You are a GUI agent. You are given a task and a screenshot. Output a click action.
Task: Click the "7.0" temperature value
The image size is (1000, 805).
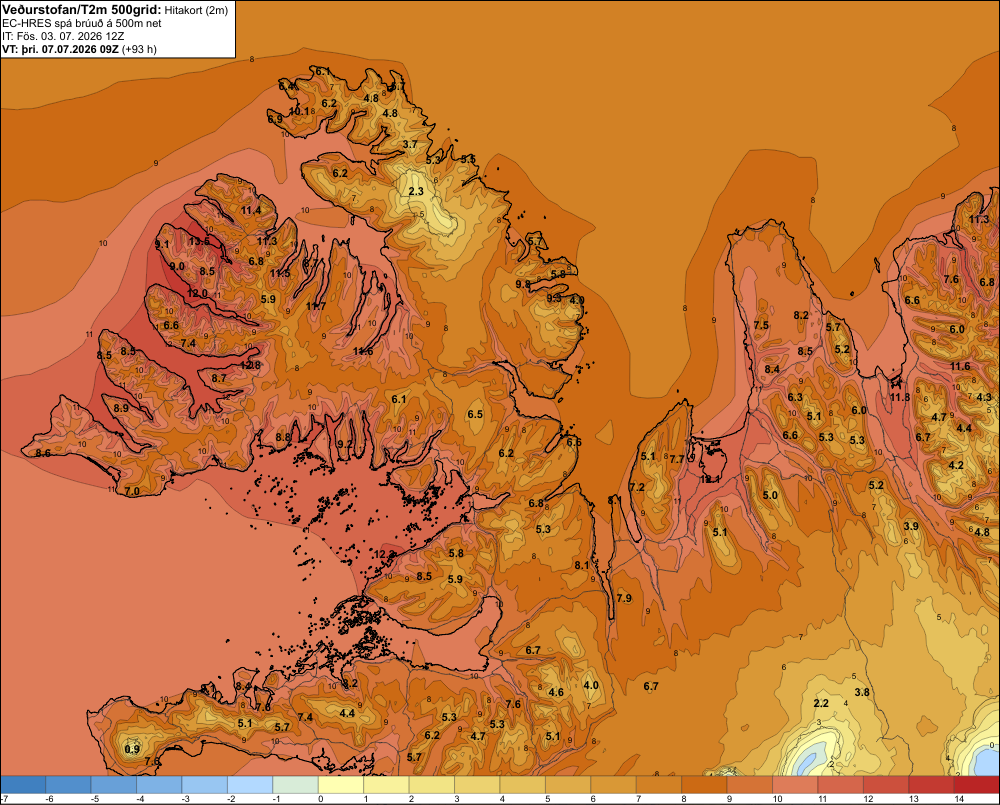pos(132,491)
